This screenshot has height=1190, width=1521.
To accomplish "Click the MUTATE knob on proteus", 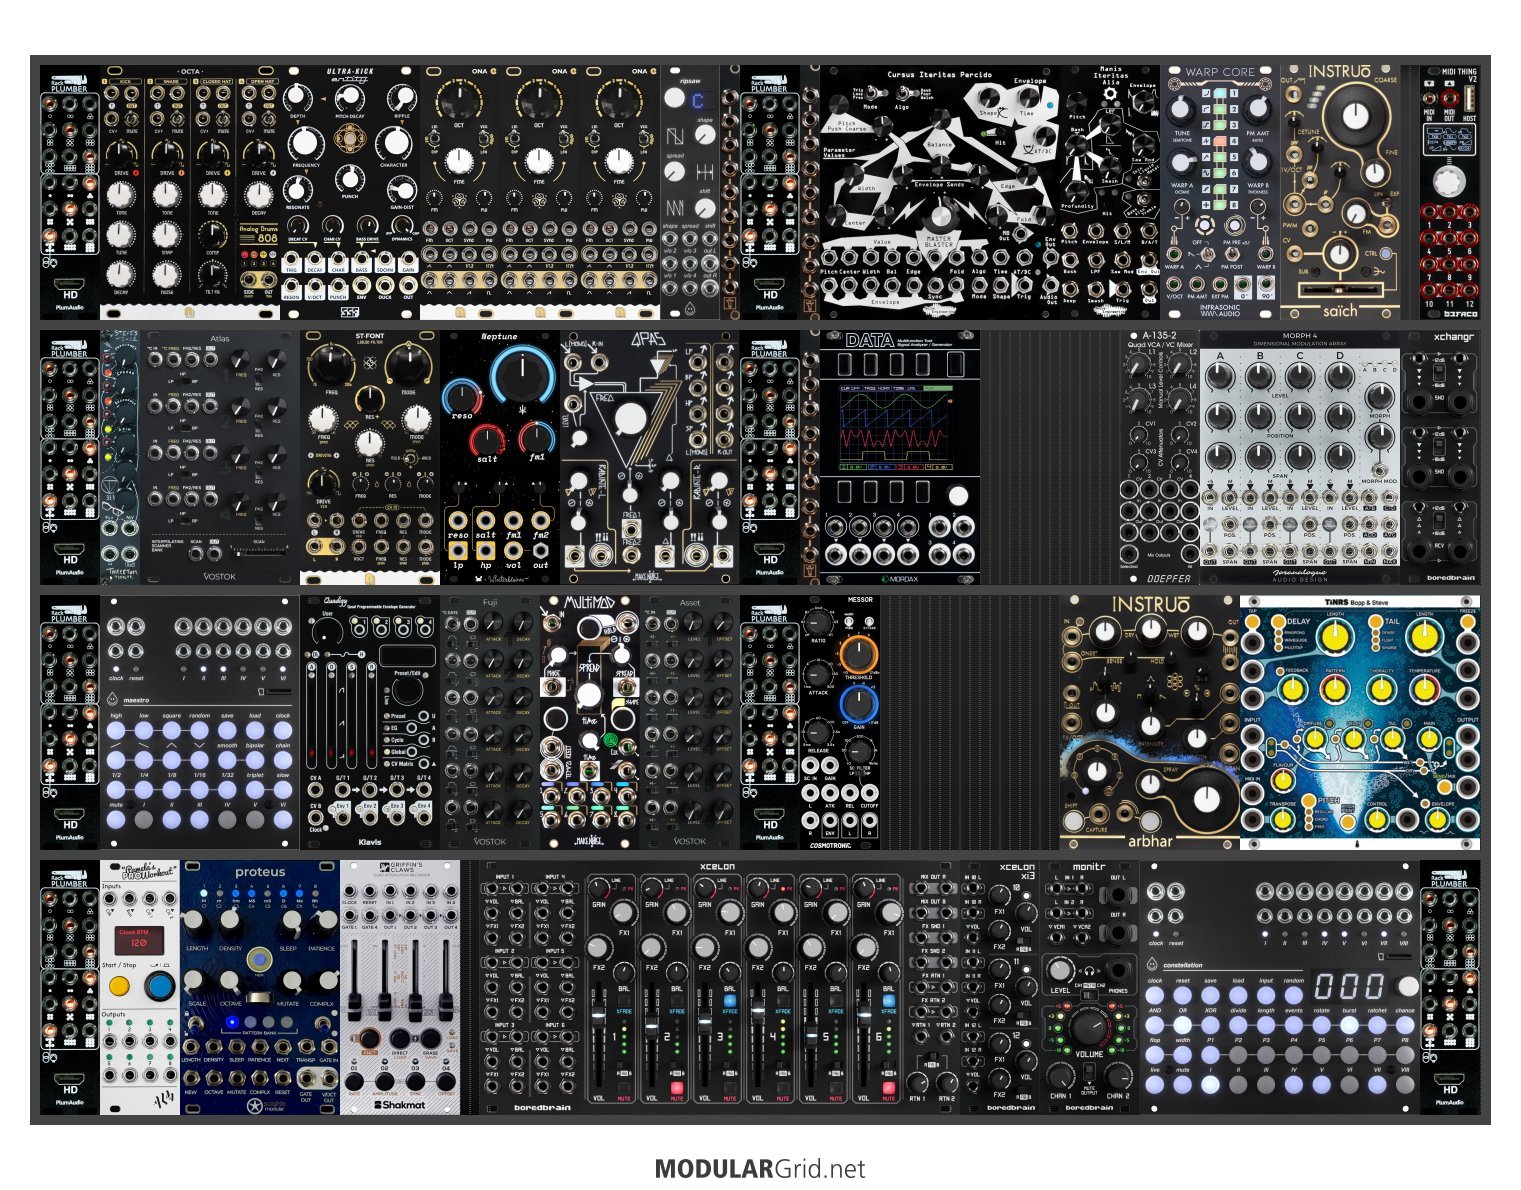I will (x=290, y=982).
